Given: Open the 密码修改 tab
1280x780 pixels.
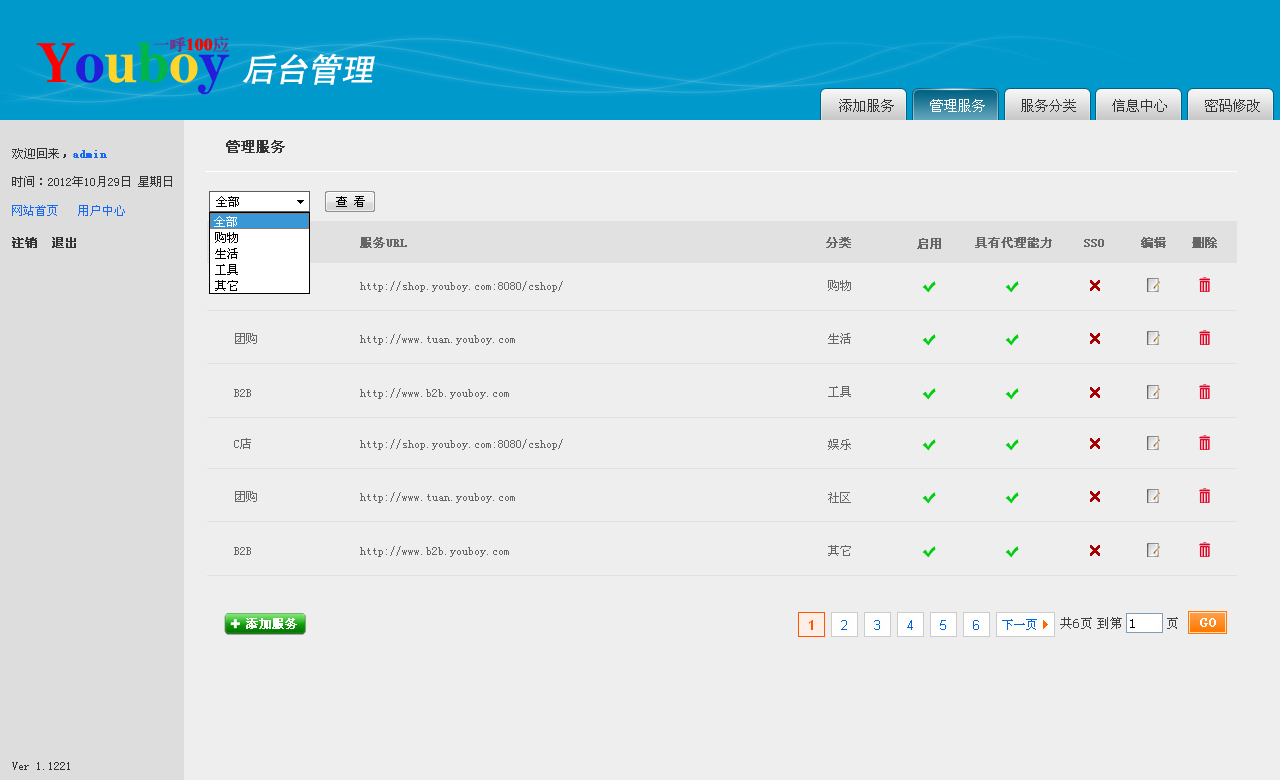Looking at the screenshot, I should (1231, 105).
